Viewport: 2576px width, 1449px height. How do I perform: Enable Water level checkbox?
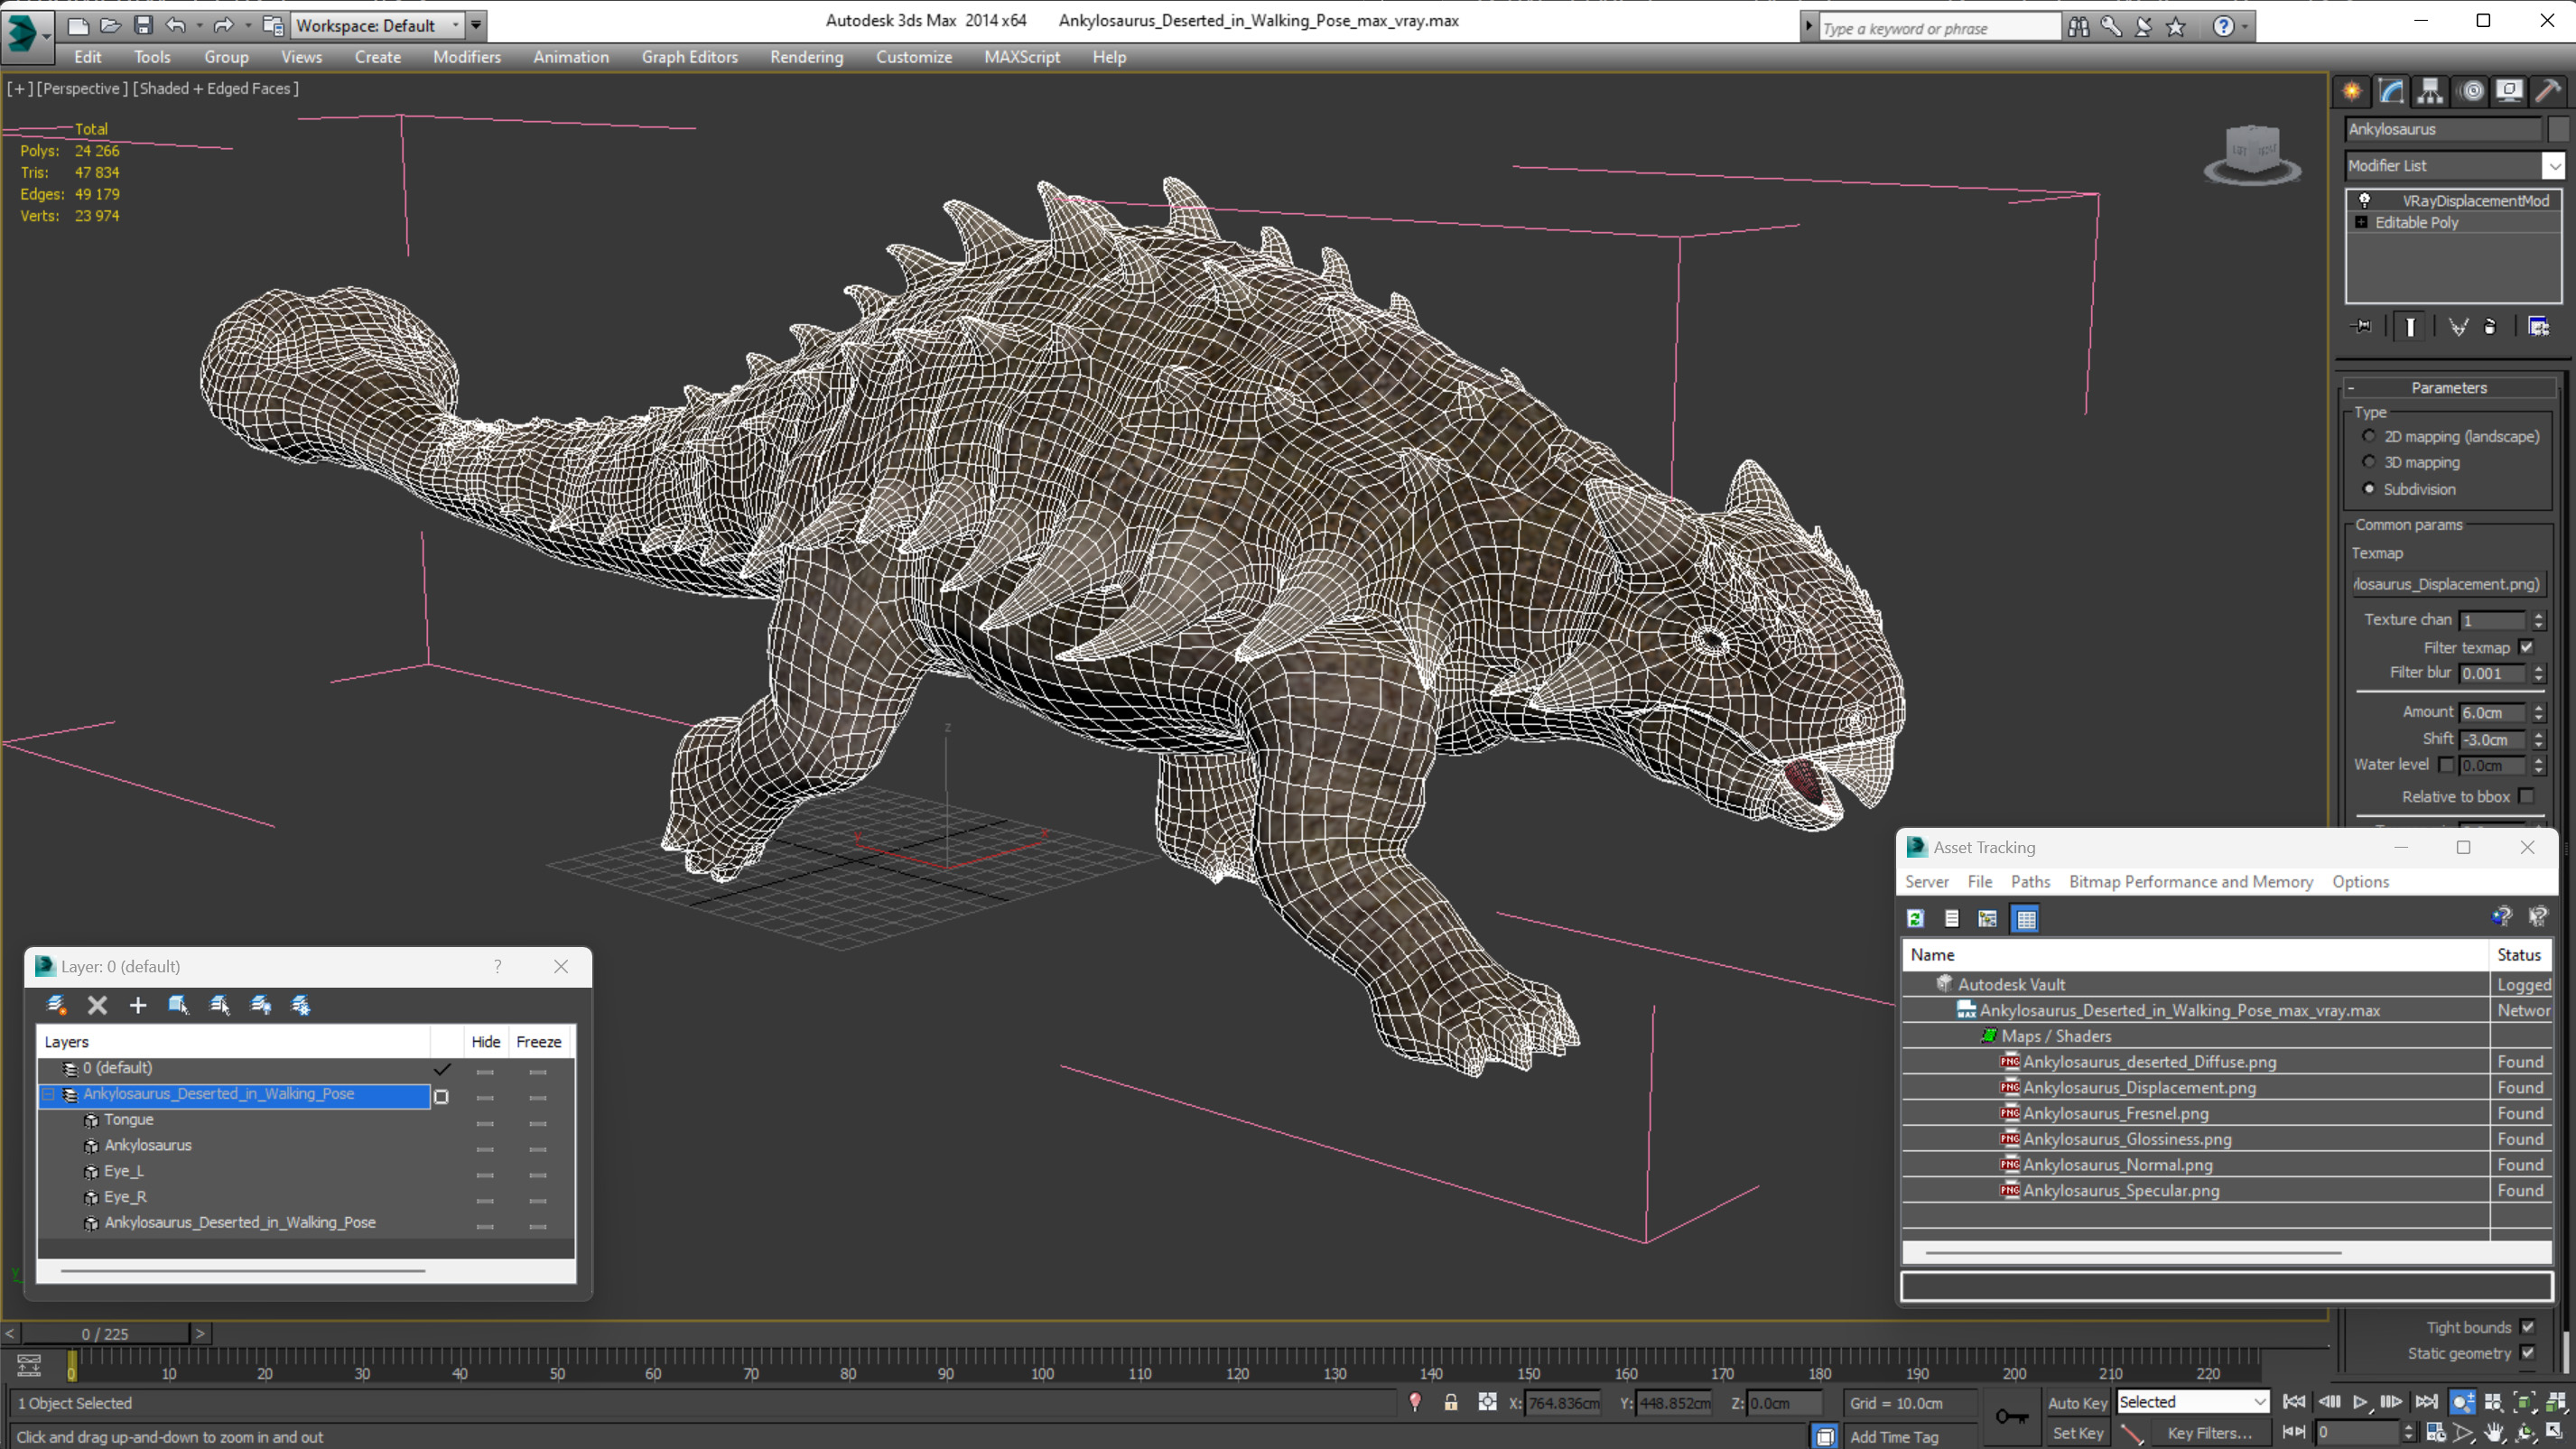(2446, 765)
